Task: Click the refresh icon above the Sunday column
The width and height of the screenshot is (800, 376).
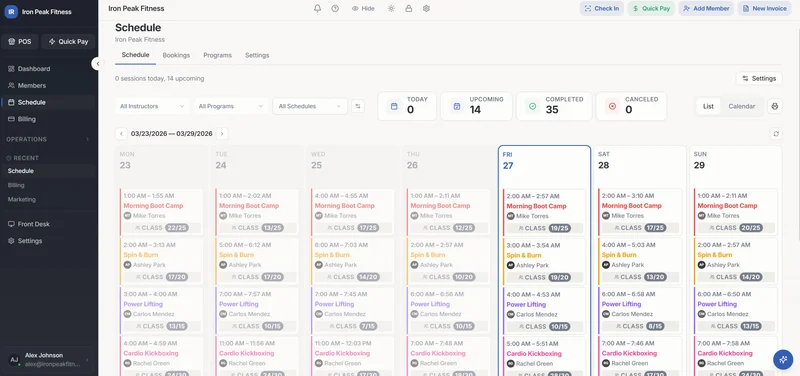Action: [x=776, y=134]
